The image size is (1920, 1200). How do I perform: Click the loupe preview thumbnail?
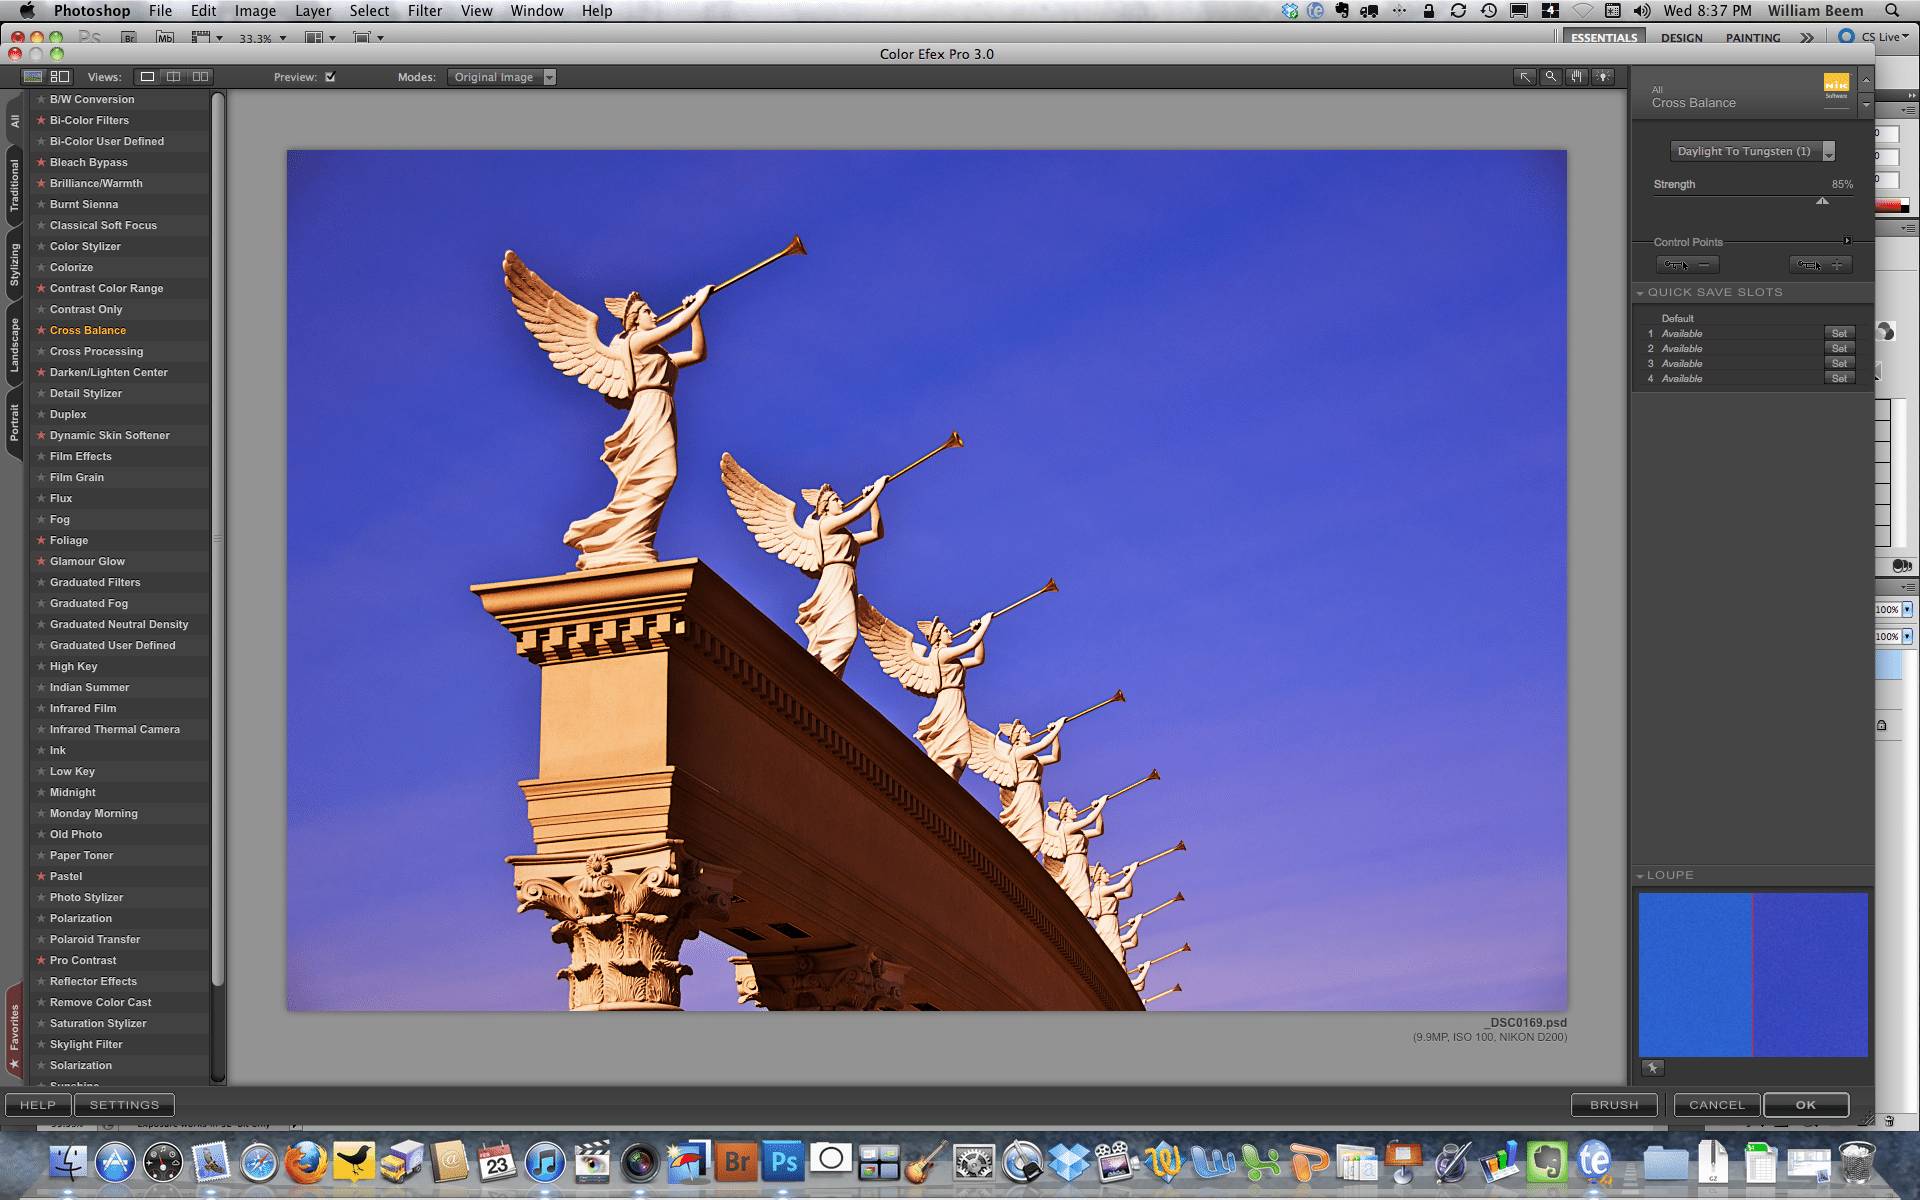tap(1753, 975)
